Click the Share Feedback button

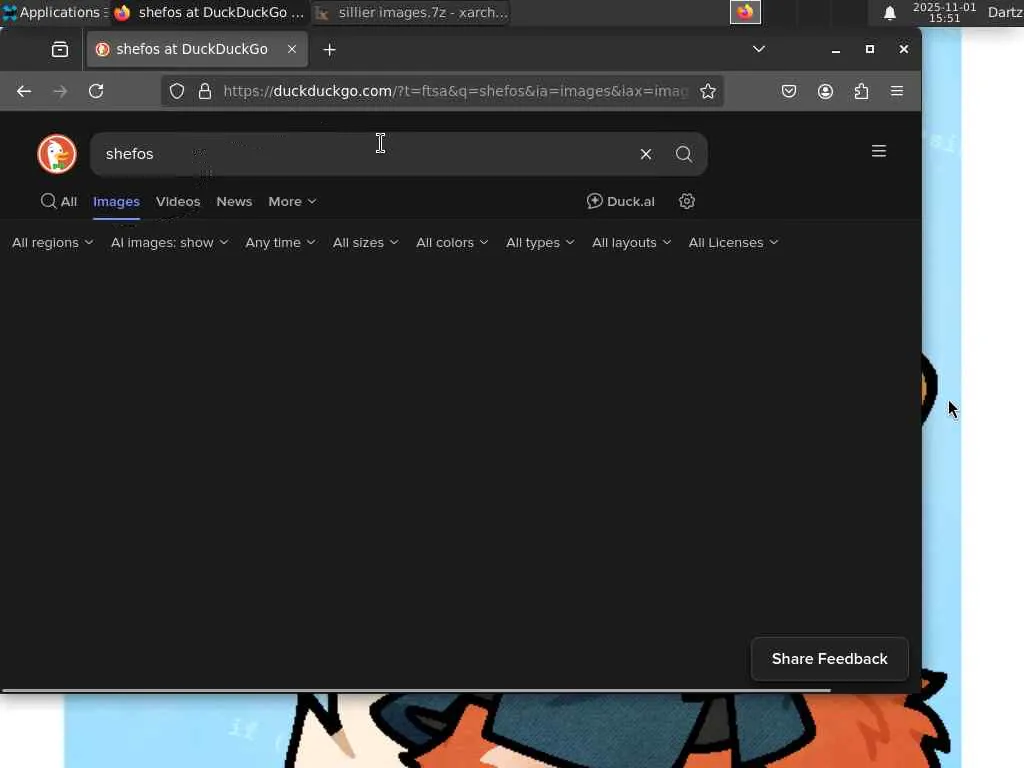[x=829, y=659]
